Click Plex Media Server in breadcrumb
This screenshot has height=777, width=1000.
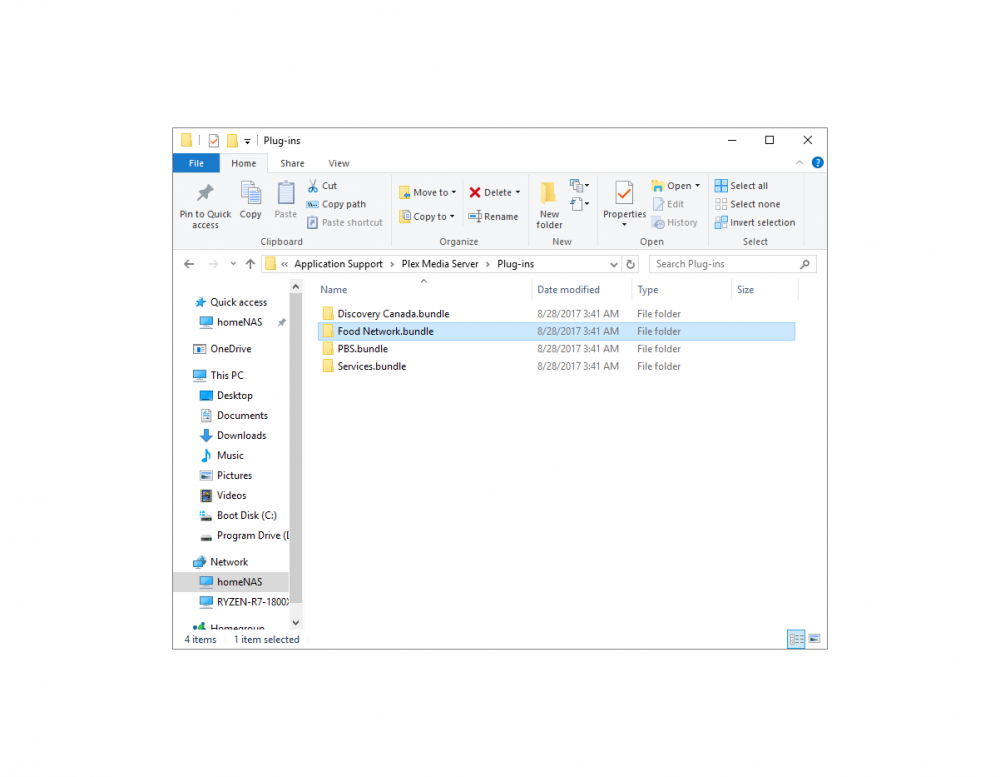pyautogui.click(x=440, y=264)
